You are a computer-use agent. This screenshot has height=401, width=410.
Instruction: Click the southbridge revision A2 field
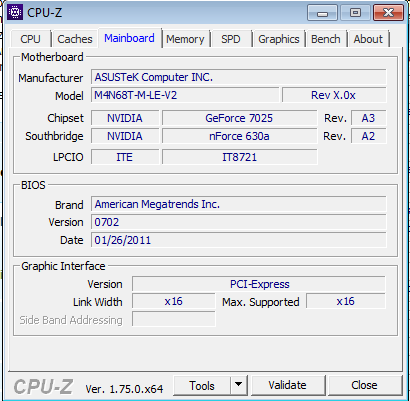[368, 136]
